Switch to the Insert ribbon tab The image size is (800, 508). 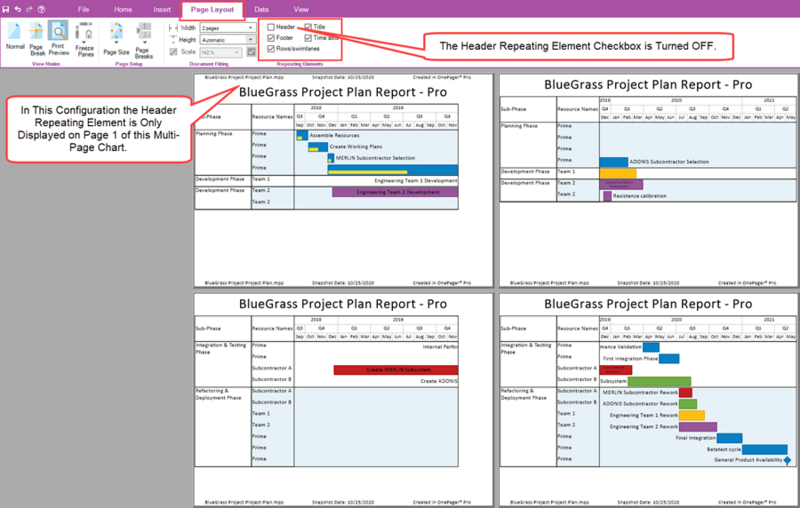[162, 9]
